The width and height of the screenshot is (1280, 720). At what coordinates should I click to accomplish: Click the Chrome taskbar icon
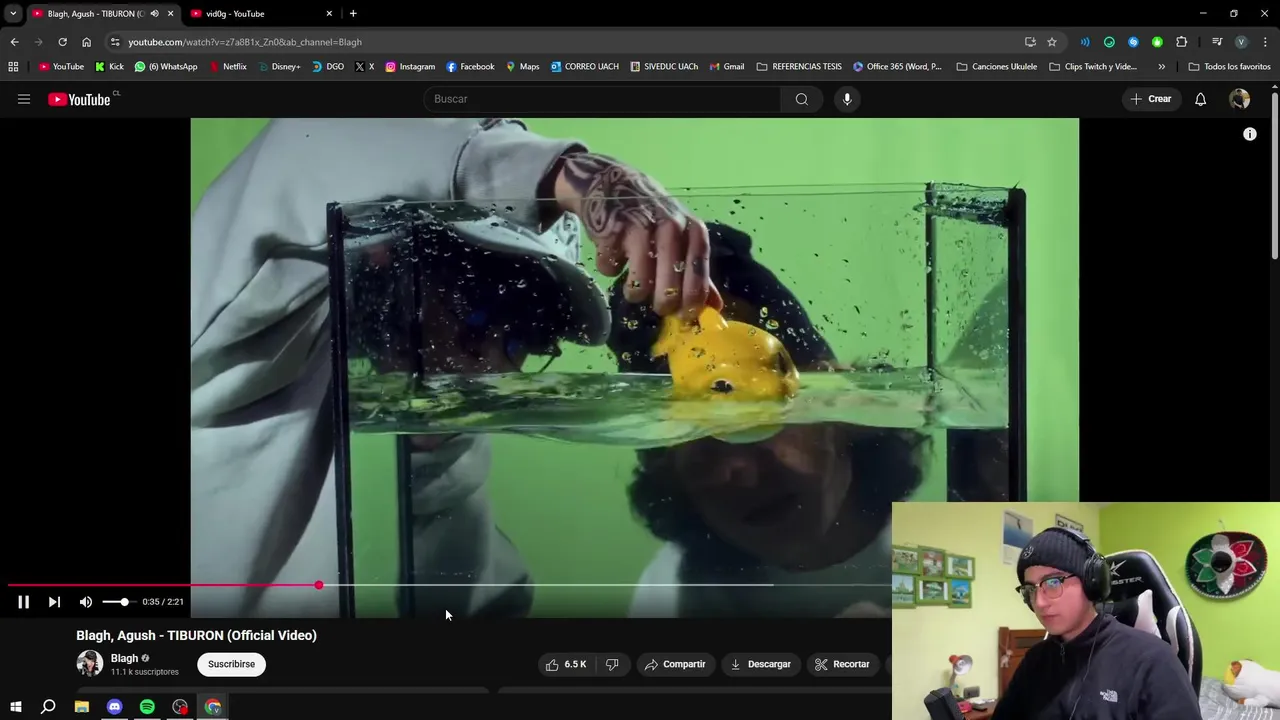tap(213, 707)
